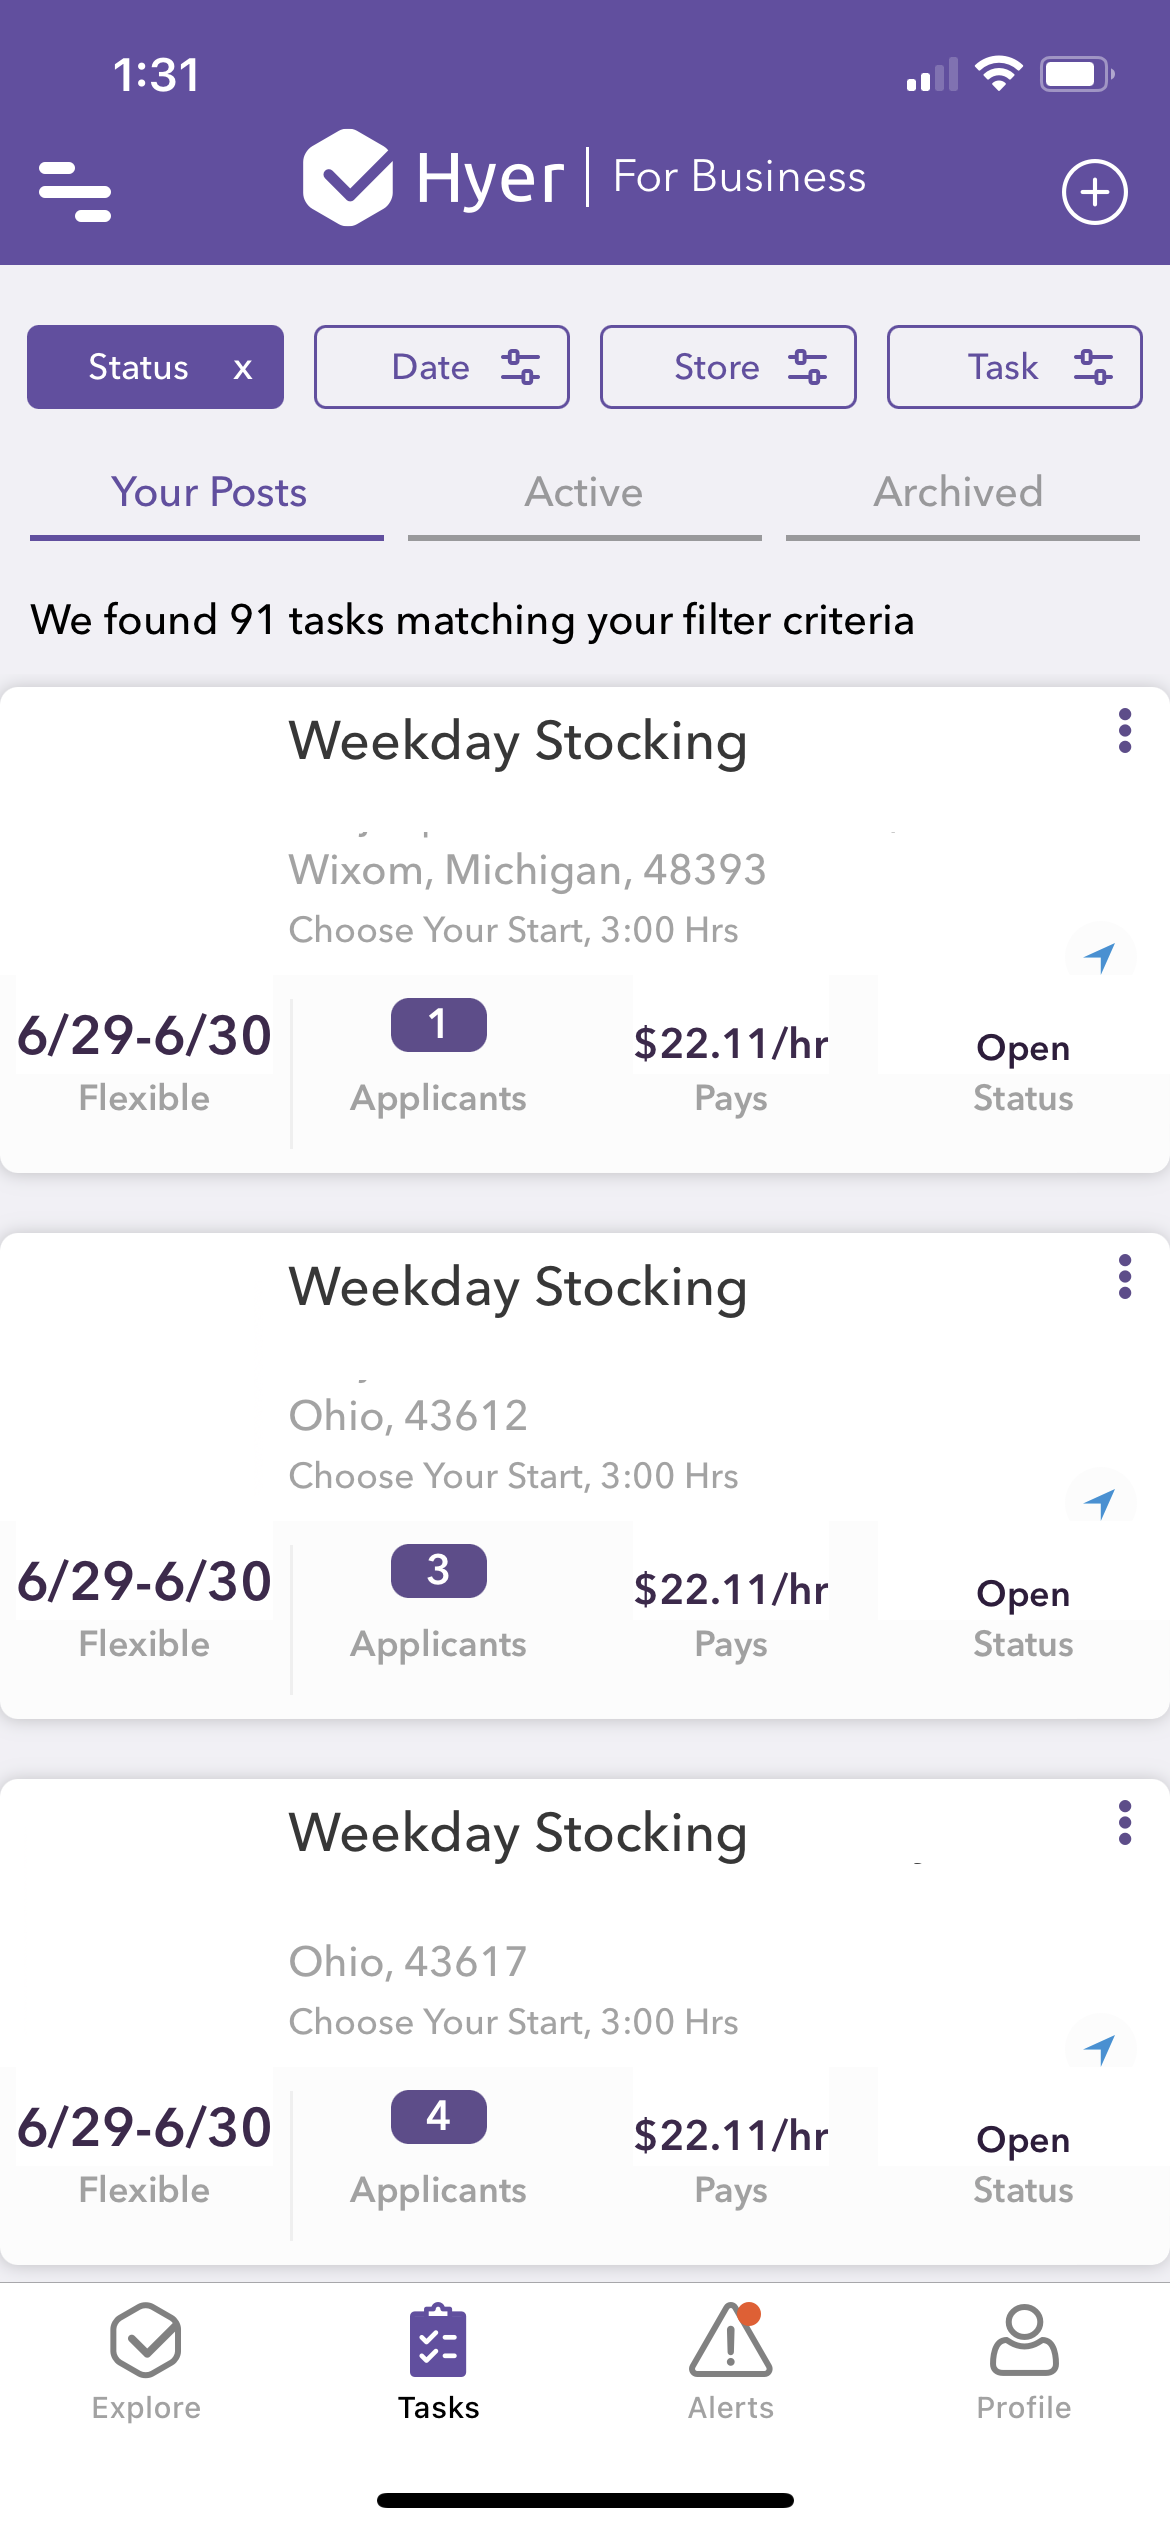Image resolution: width=1170 pixels, height=2532 pixels.
Task: Tap the plus icon to add a task
Action: [1094, 192]
